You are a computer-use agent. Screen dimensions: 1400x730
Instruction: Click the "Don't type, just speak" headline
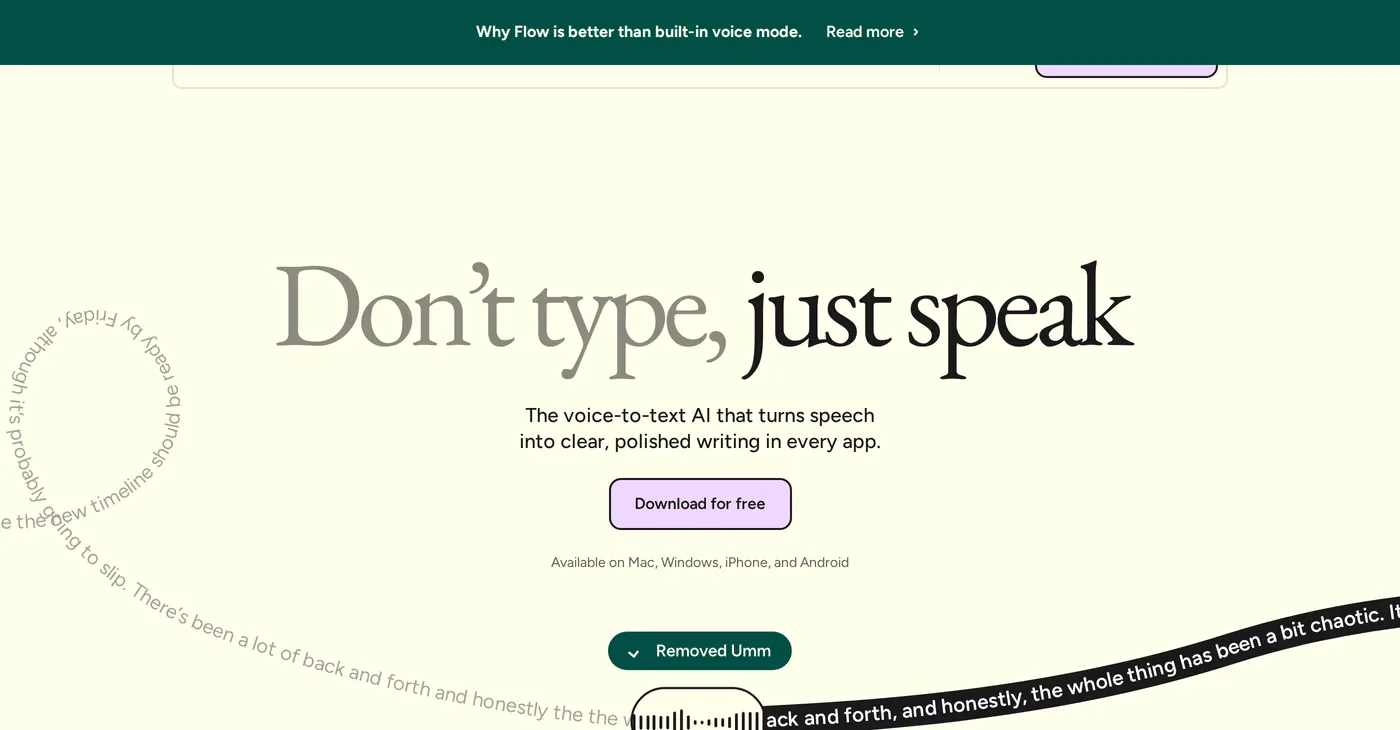point(704,318)
